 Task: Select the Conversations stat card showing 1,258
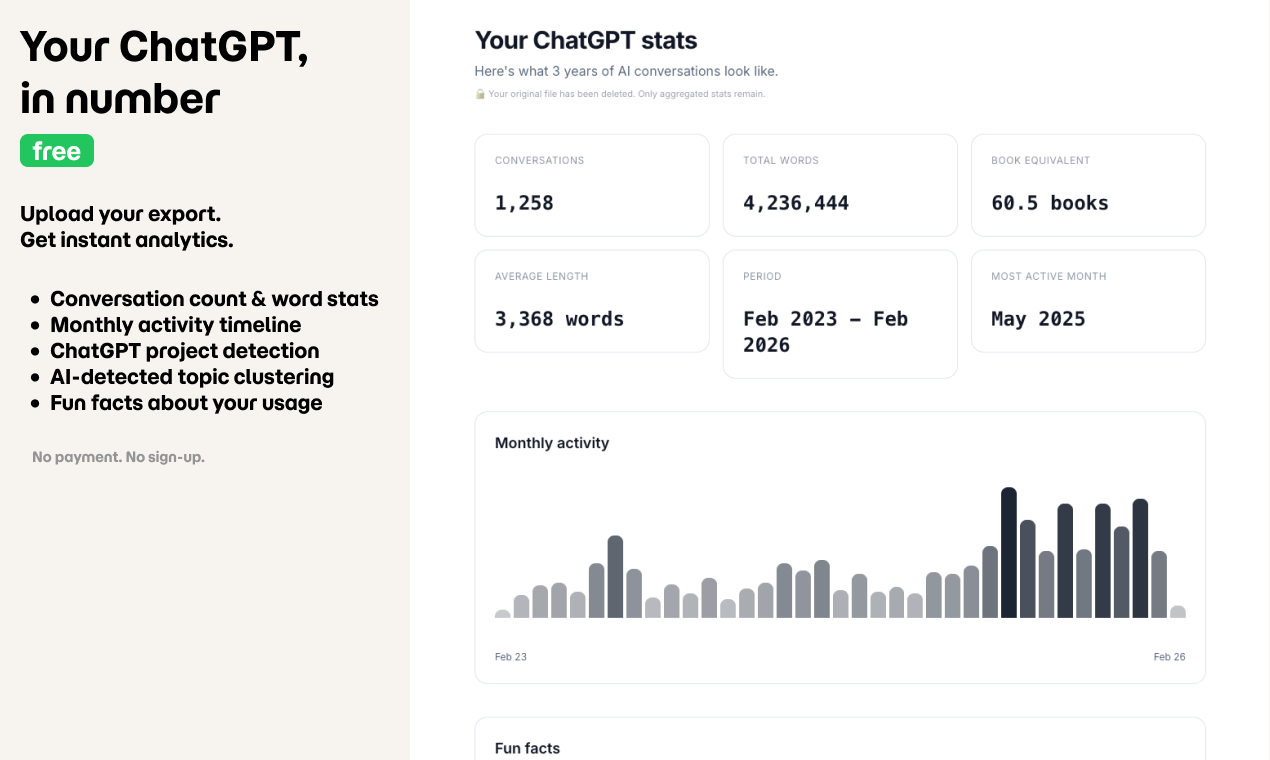592,185
